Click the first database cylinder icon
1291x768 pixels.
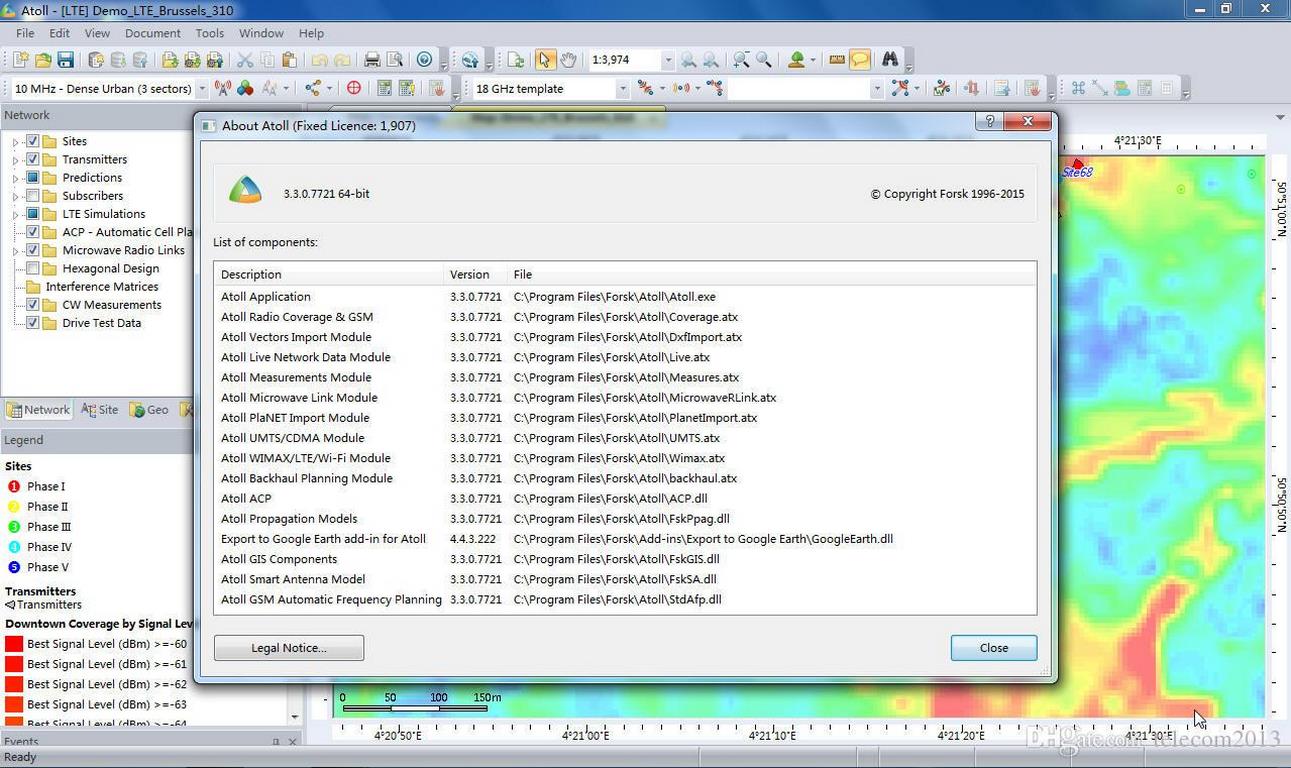(x=96, y=60)
